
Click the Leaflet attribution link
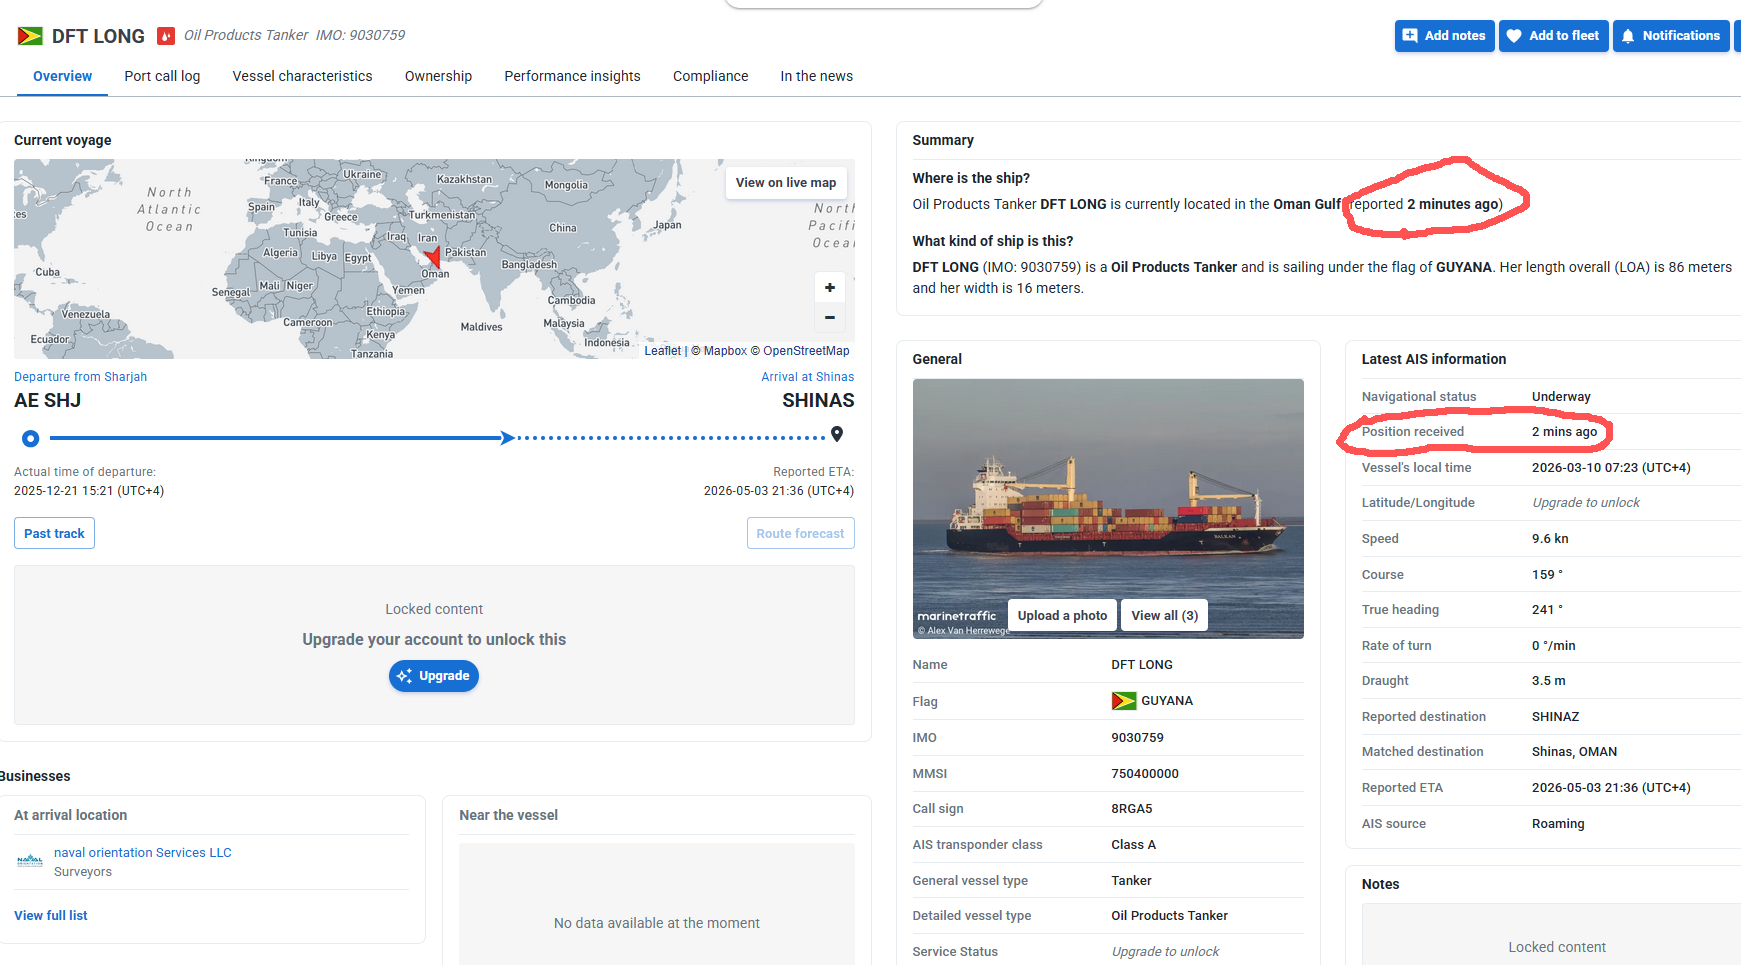[662, 351]
